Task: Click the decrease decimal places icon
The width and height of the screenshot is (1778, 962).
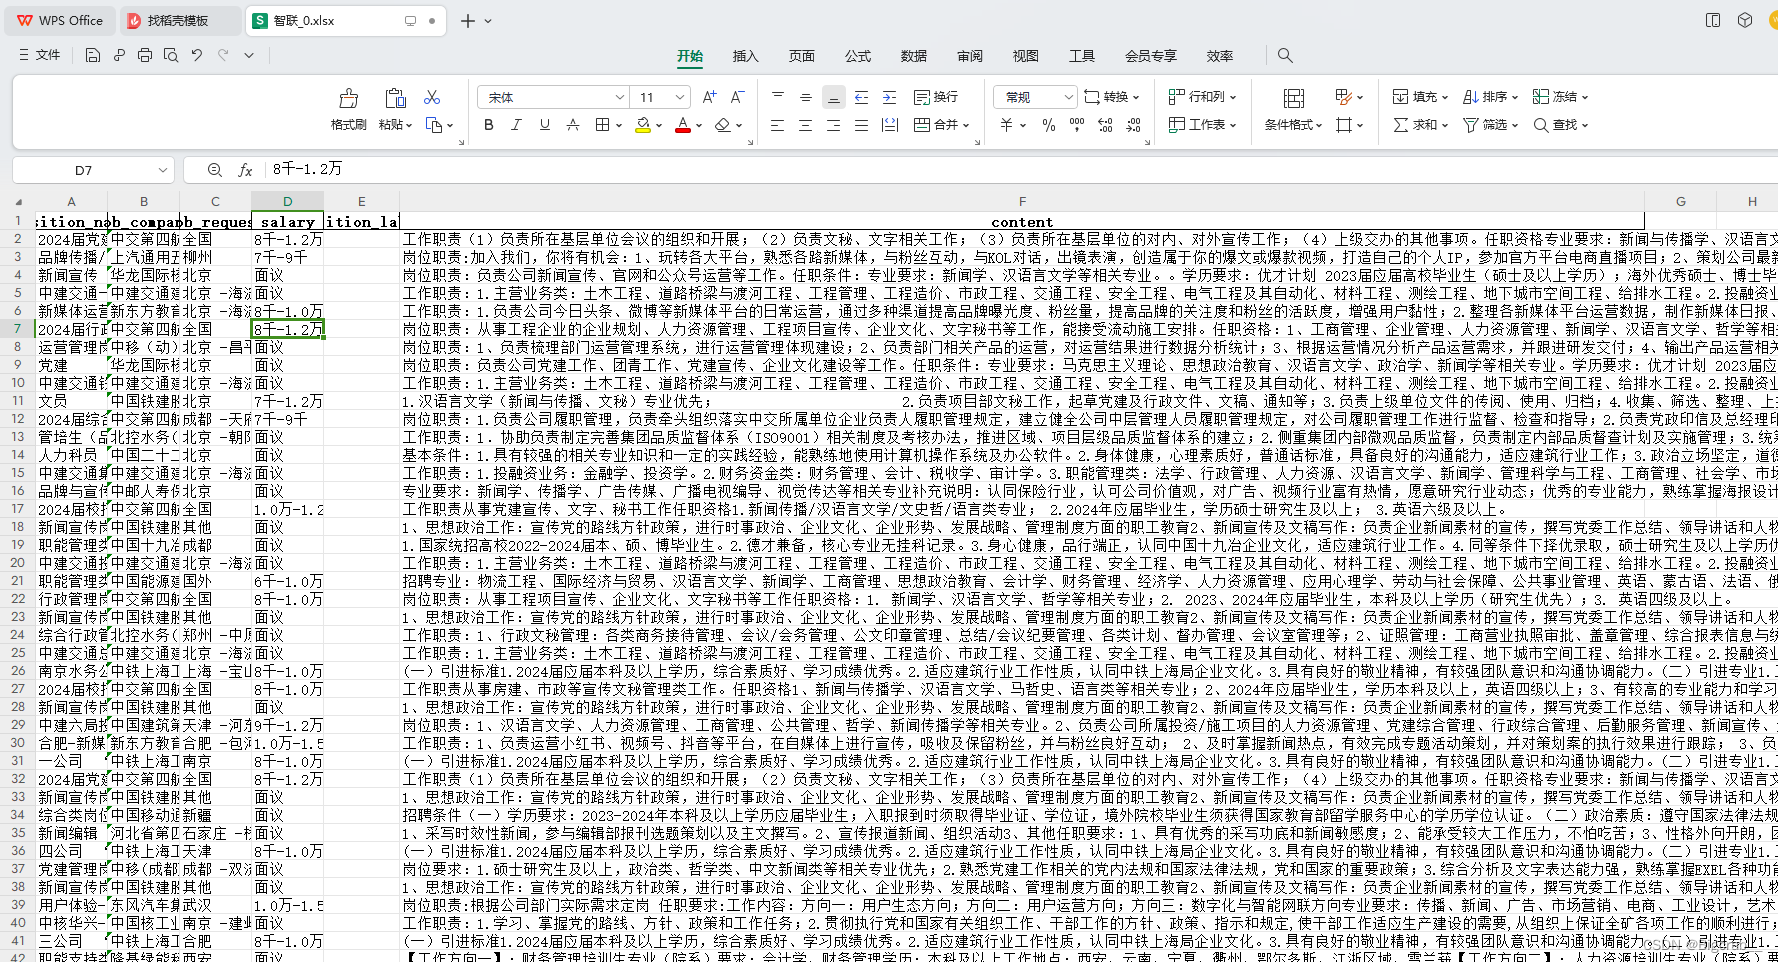Action: point(1132,125)
